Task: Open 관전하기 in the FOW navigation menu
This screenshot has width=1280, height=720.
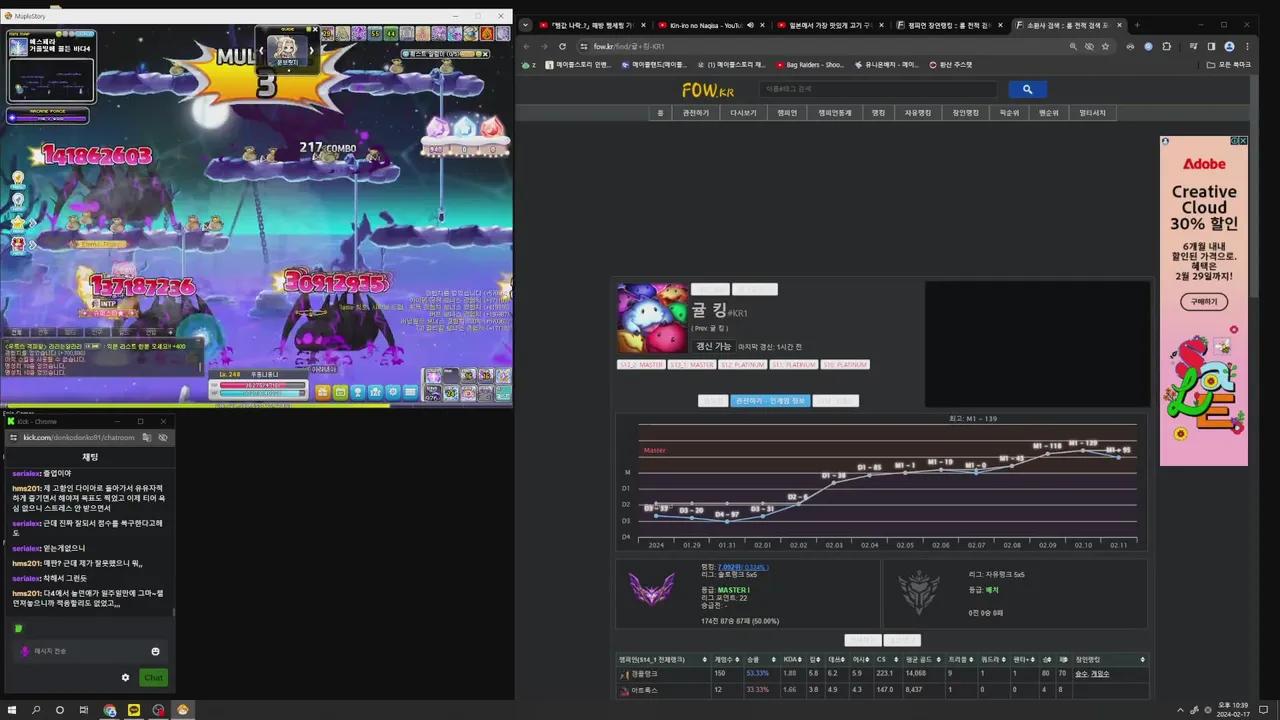Action: [695, 113]
